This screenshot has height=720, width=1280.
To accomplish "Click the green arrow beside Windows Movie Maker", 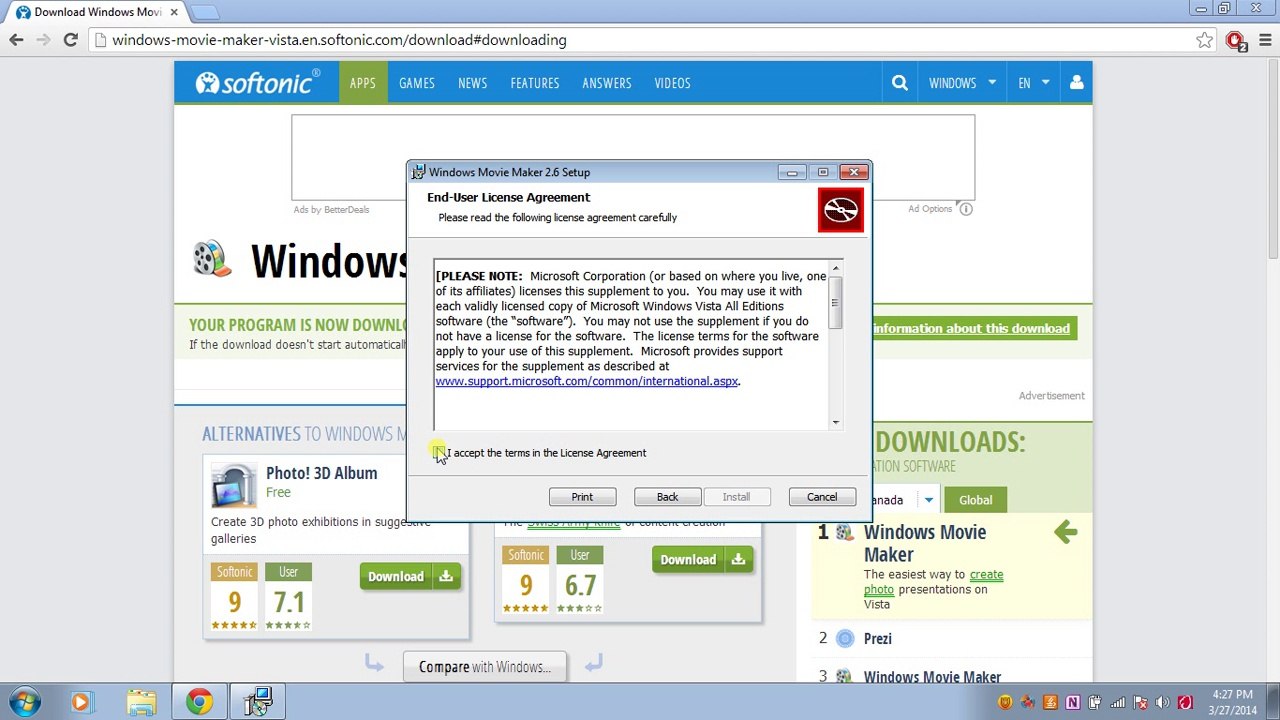I will (x=1065, y=532).
